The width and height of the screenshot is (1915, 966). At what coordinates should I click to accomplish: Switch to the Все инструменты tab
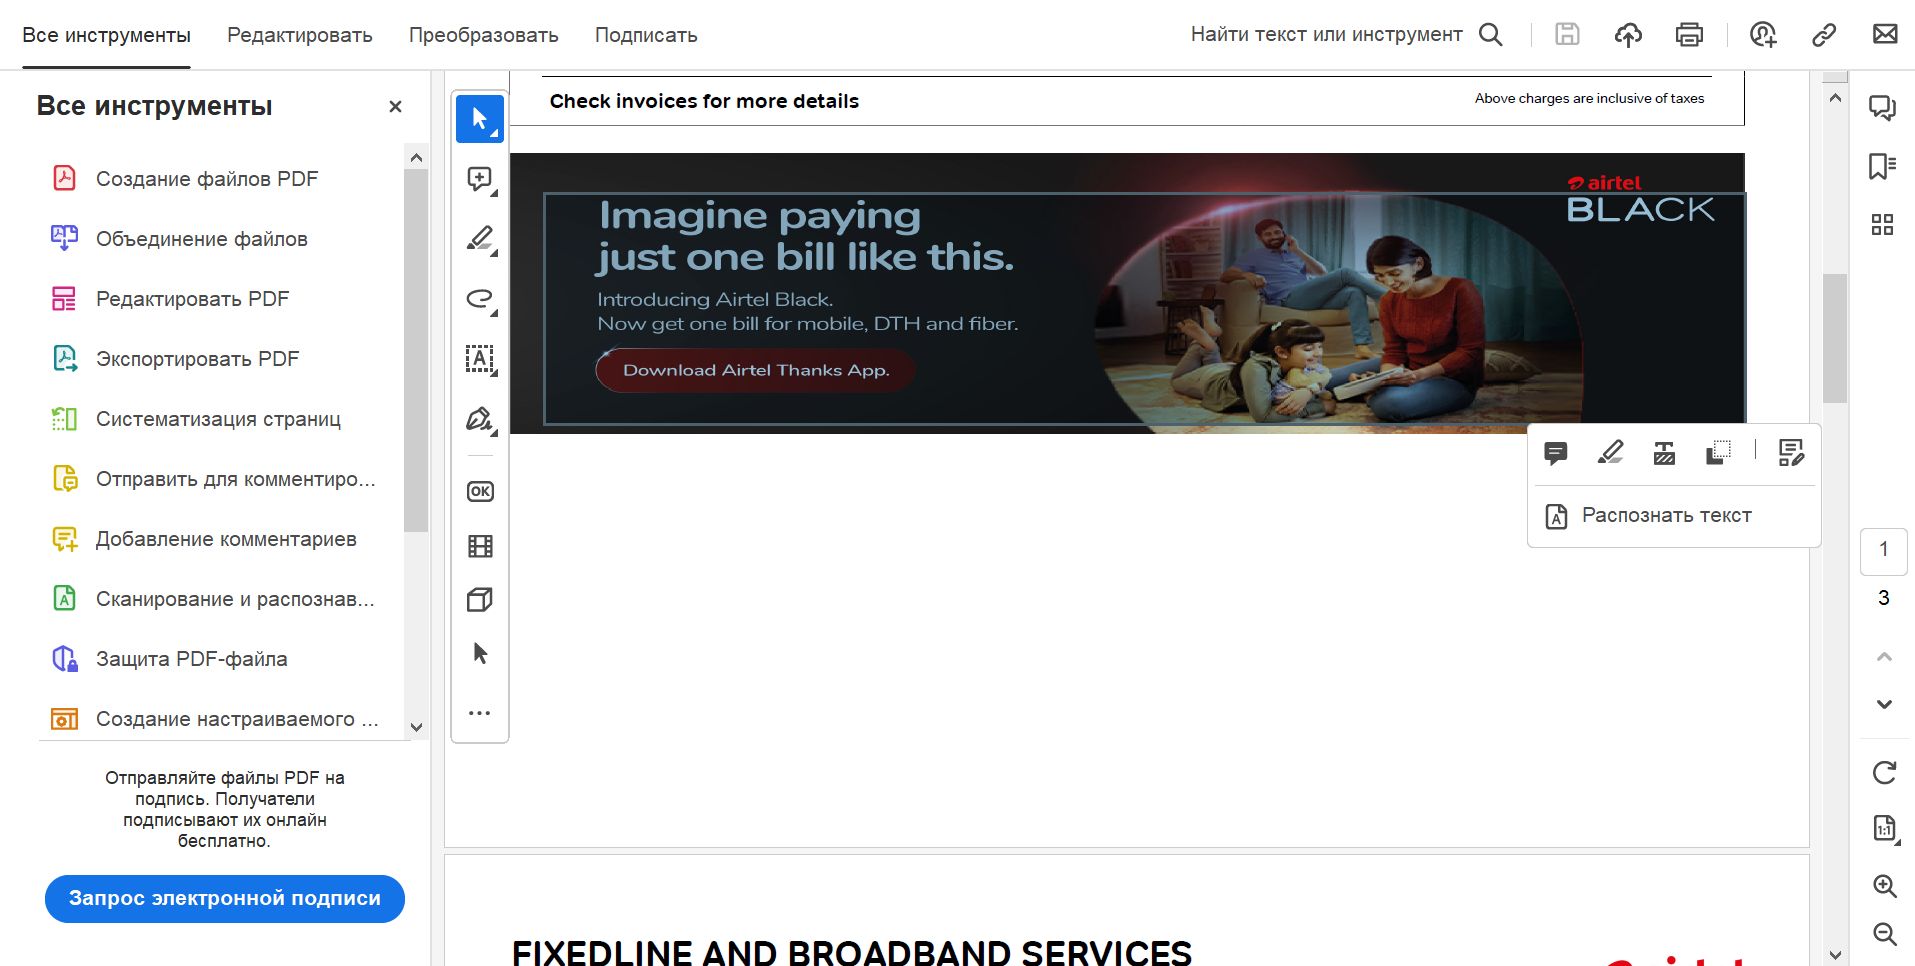coord(106,35)
